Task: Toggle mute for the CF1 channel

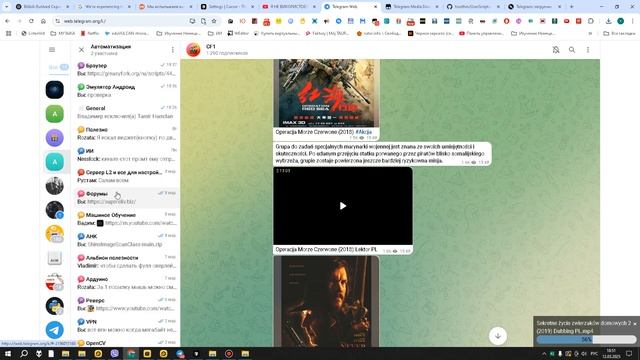Action: click(556, 50)
